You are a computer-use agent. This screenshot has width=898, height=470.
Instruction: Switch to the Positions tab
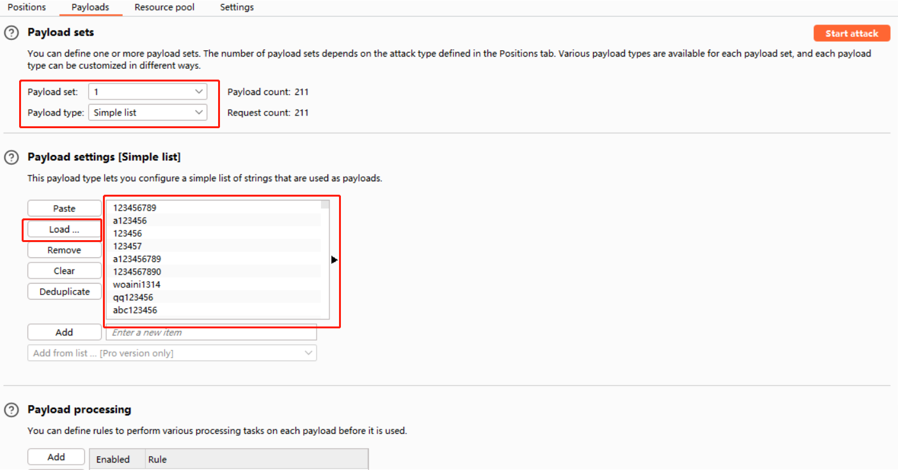27,7
